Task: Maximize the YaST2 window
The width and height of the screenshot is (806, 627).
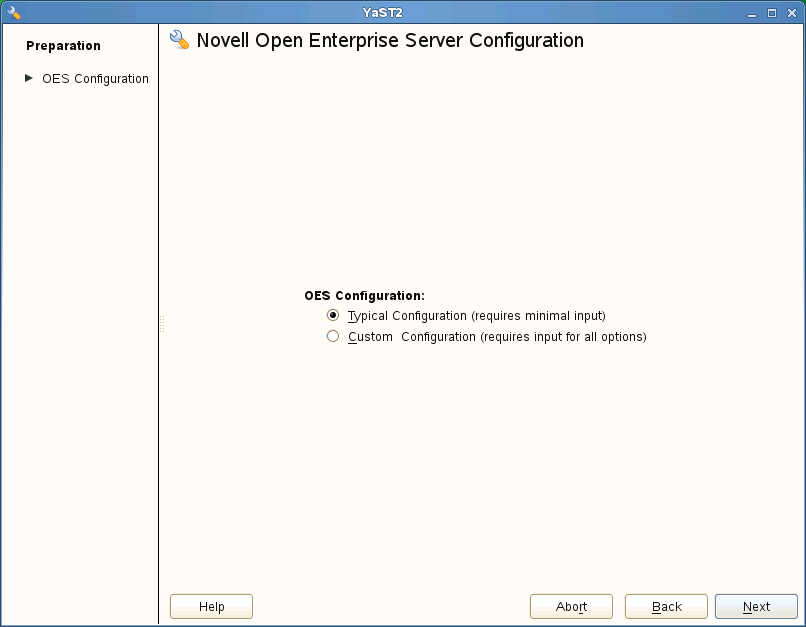Action: tap(772, 13)
